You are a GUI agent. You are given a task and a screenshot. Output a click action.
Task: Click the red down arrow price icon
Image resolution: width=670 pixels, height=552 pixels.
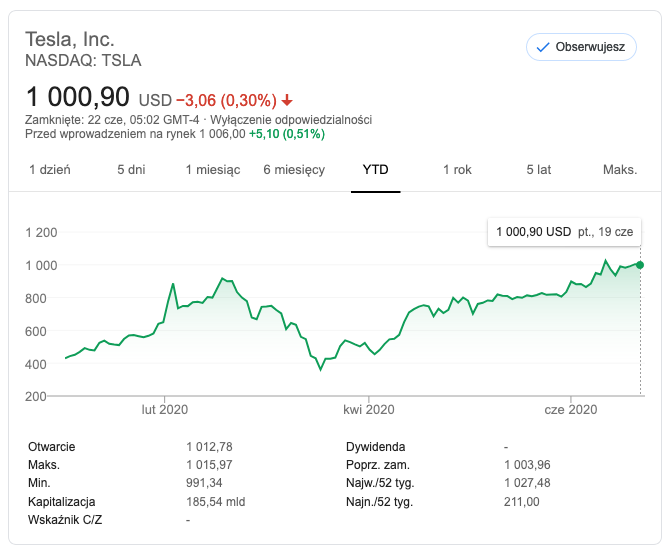coord(287,100)
